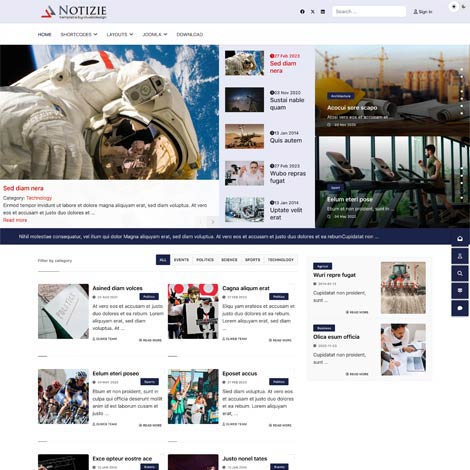Open the 'Exce opteur eostre ace' article title
Screen dimensions: 470x470
[122, 459]
